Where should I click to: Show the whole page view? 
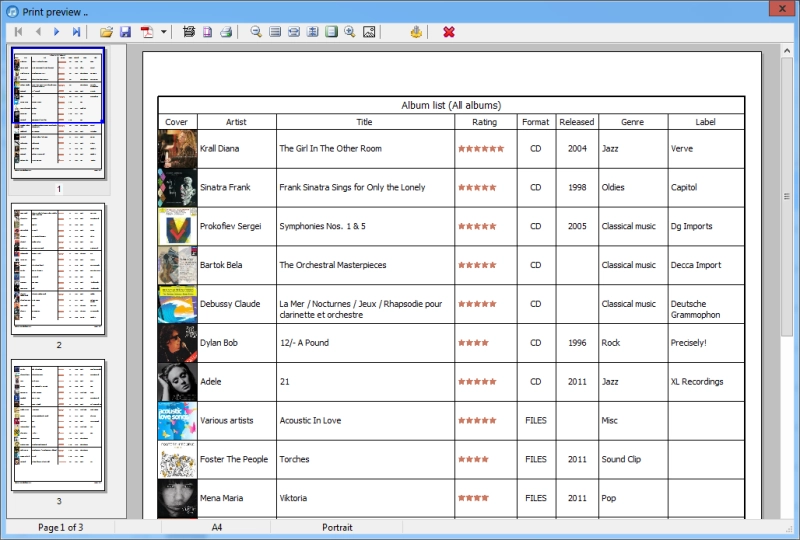click(331, 32)
